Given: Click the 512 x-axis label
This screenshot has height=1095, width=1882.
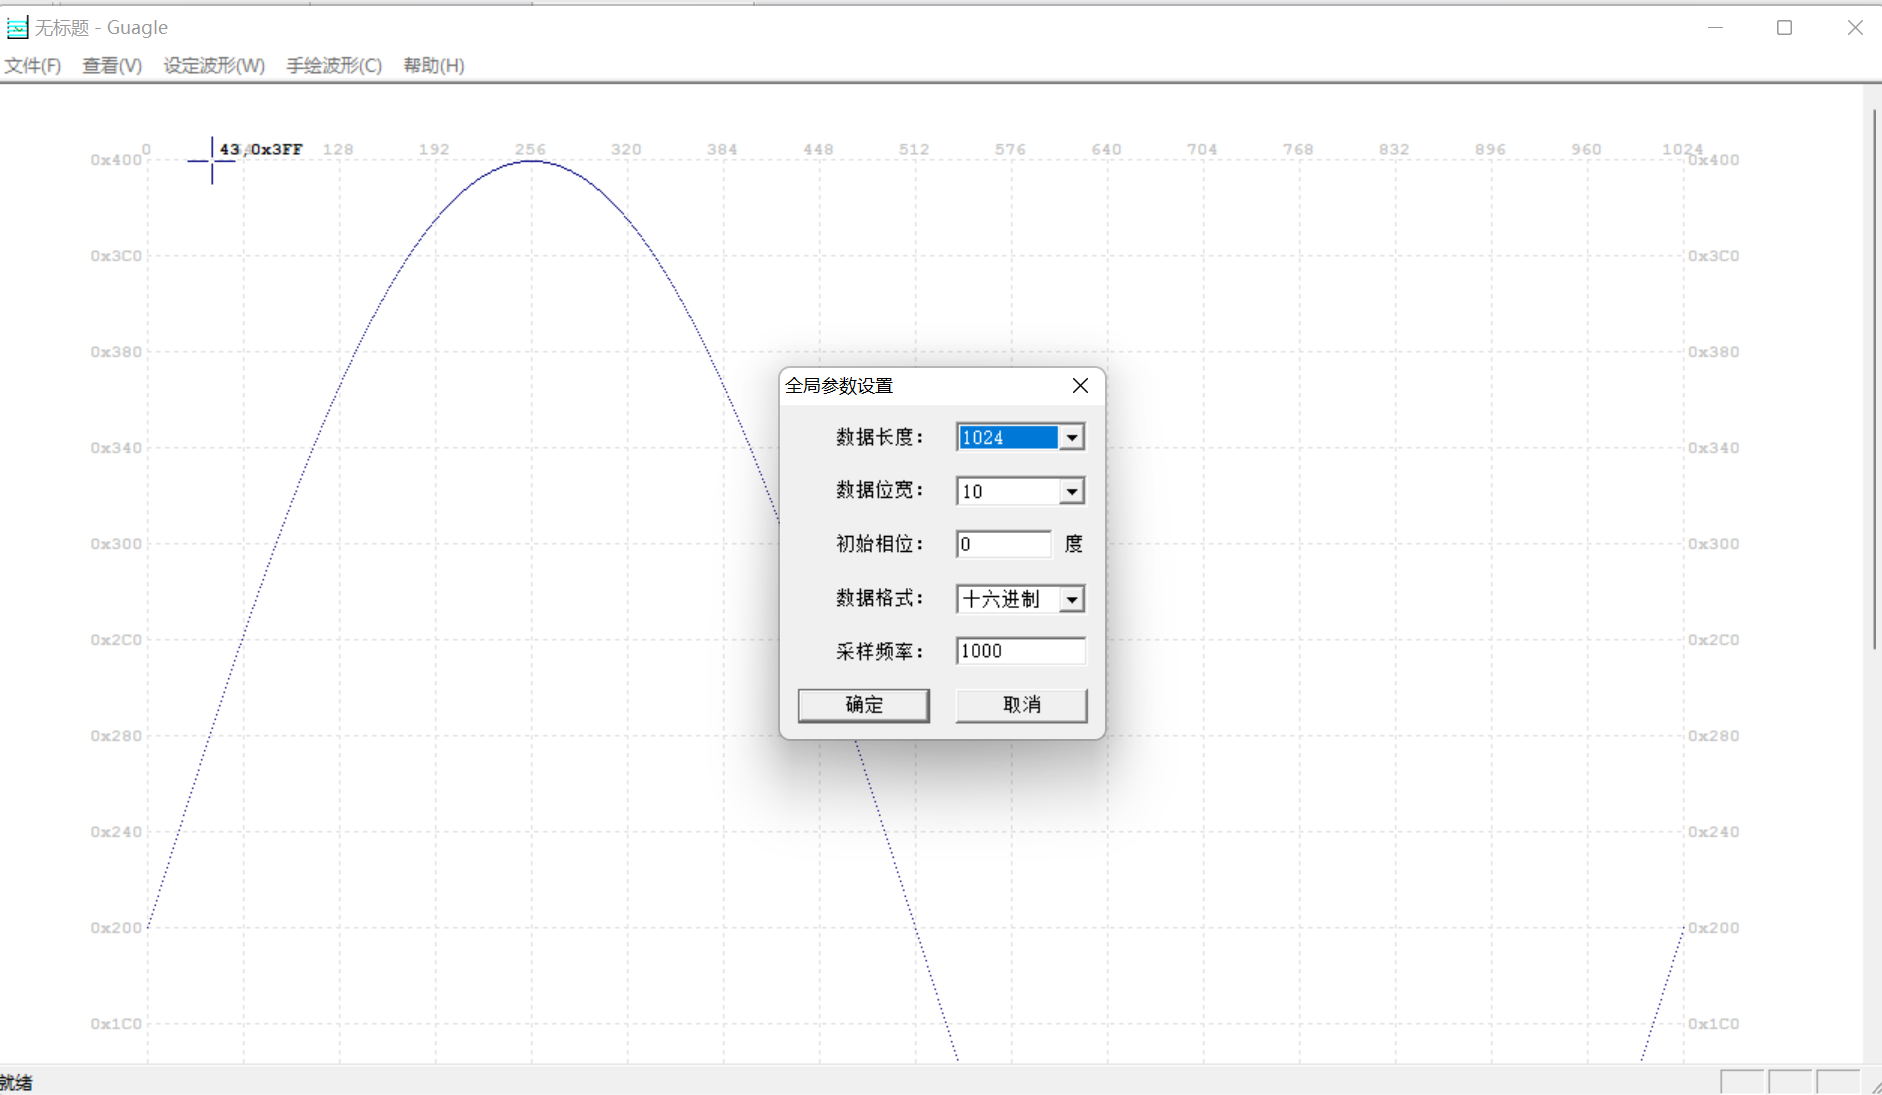Looking at the screenshot, I should click(x=914, y=149).
